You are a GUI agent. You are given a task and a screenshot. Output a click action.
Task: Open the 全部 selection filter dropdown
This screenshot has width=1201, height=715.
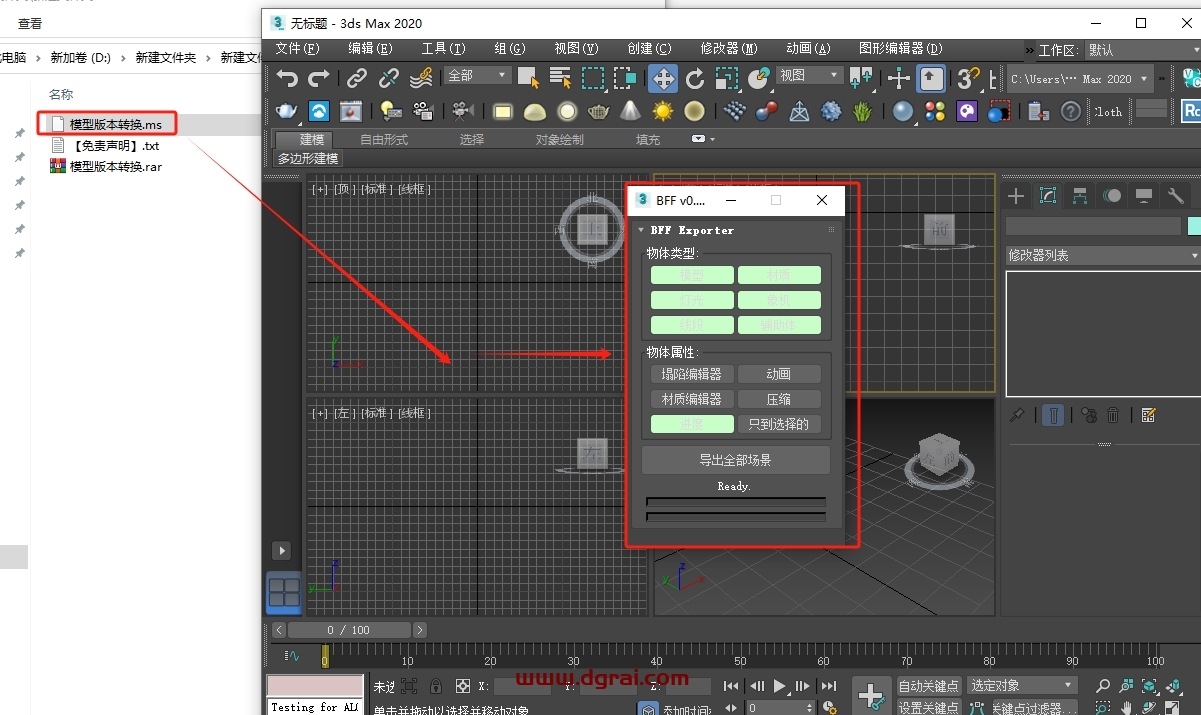(478, 76)
